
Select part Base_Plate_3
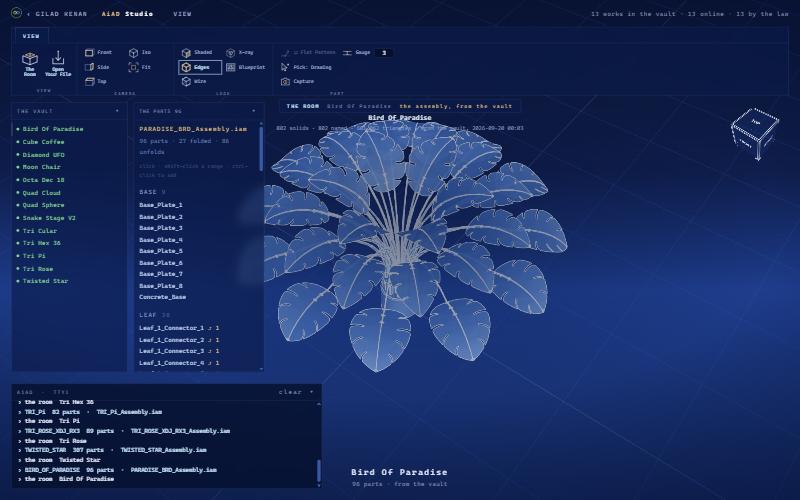161,228
